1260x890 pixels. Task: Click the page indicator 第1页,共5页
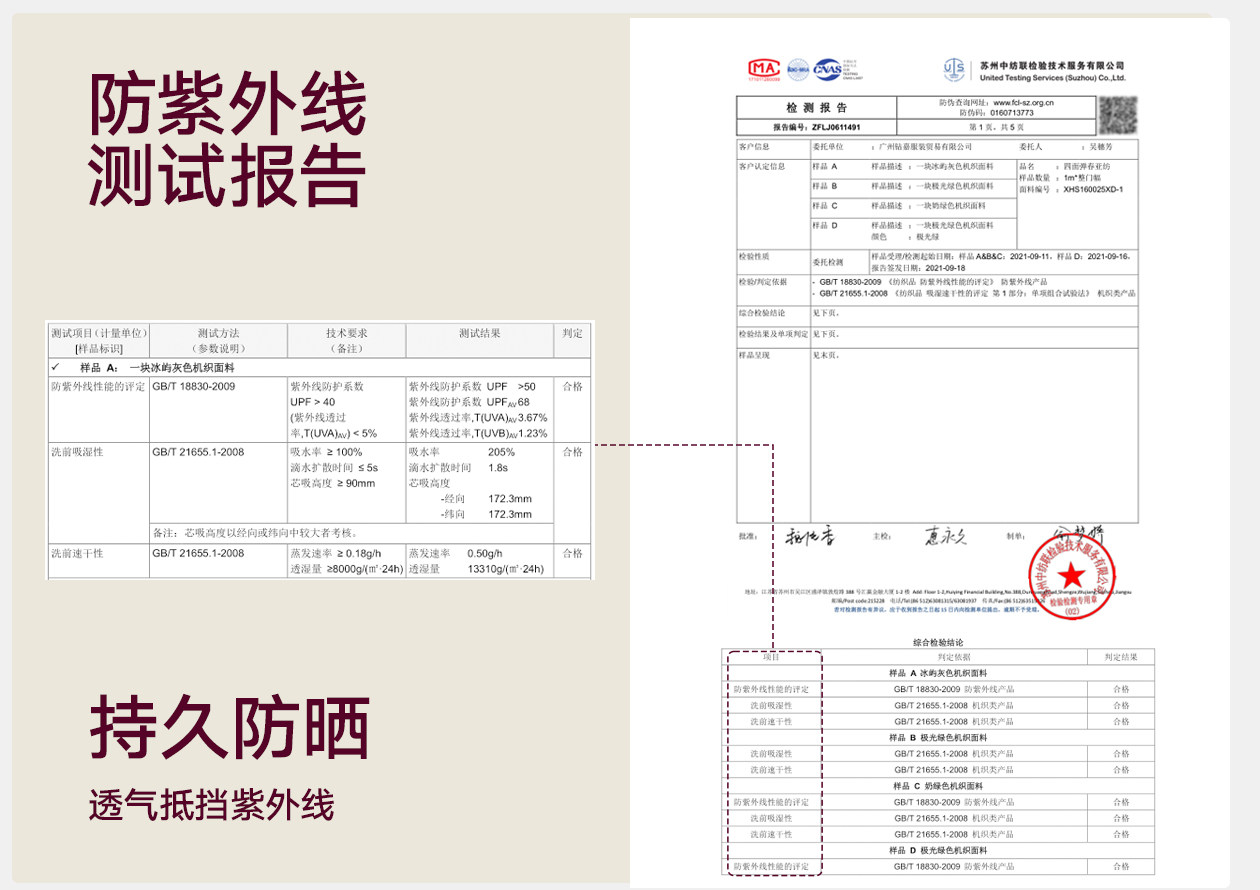click(997, 128)
